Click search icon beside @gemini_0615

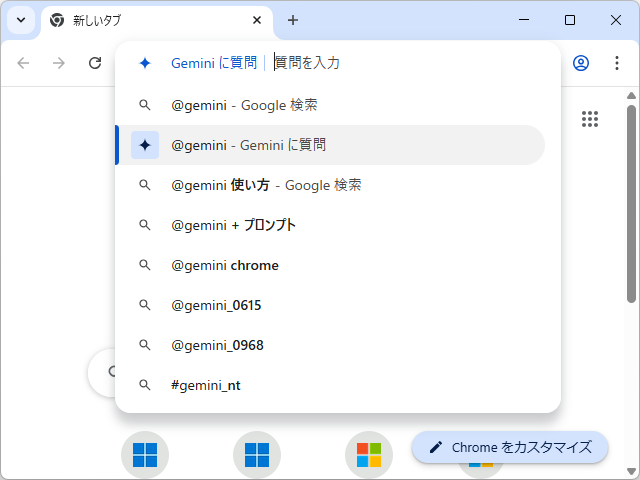point(145,305)
